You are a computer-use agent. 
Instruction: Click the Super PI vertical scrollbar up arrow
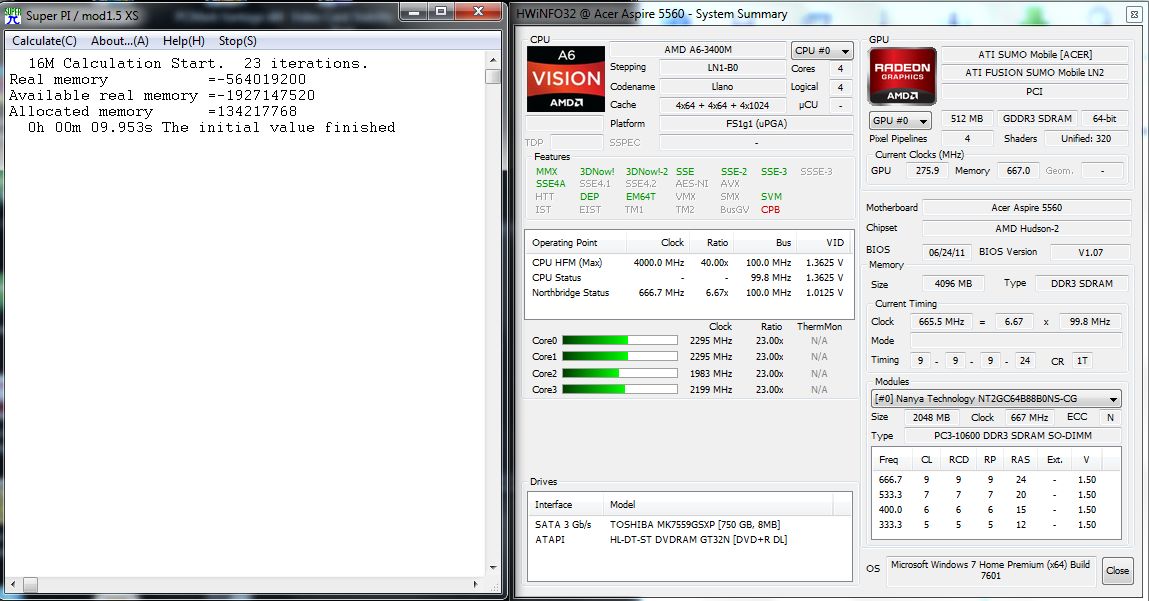[x=492, y=60]
